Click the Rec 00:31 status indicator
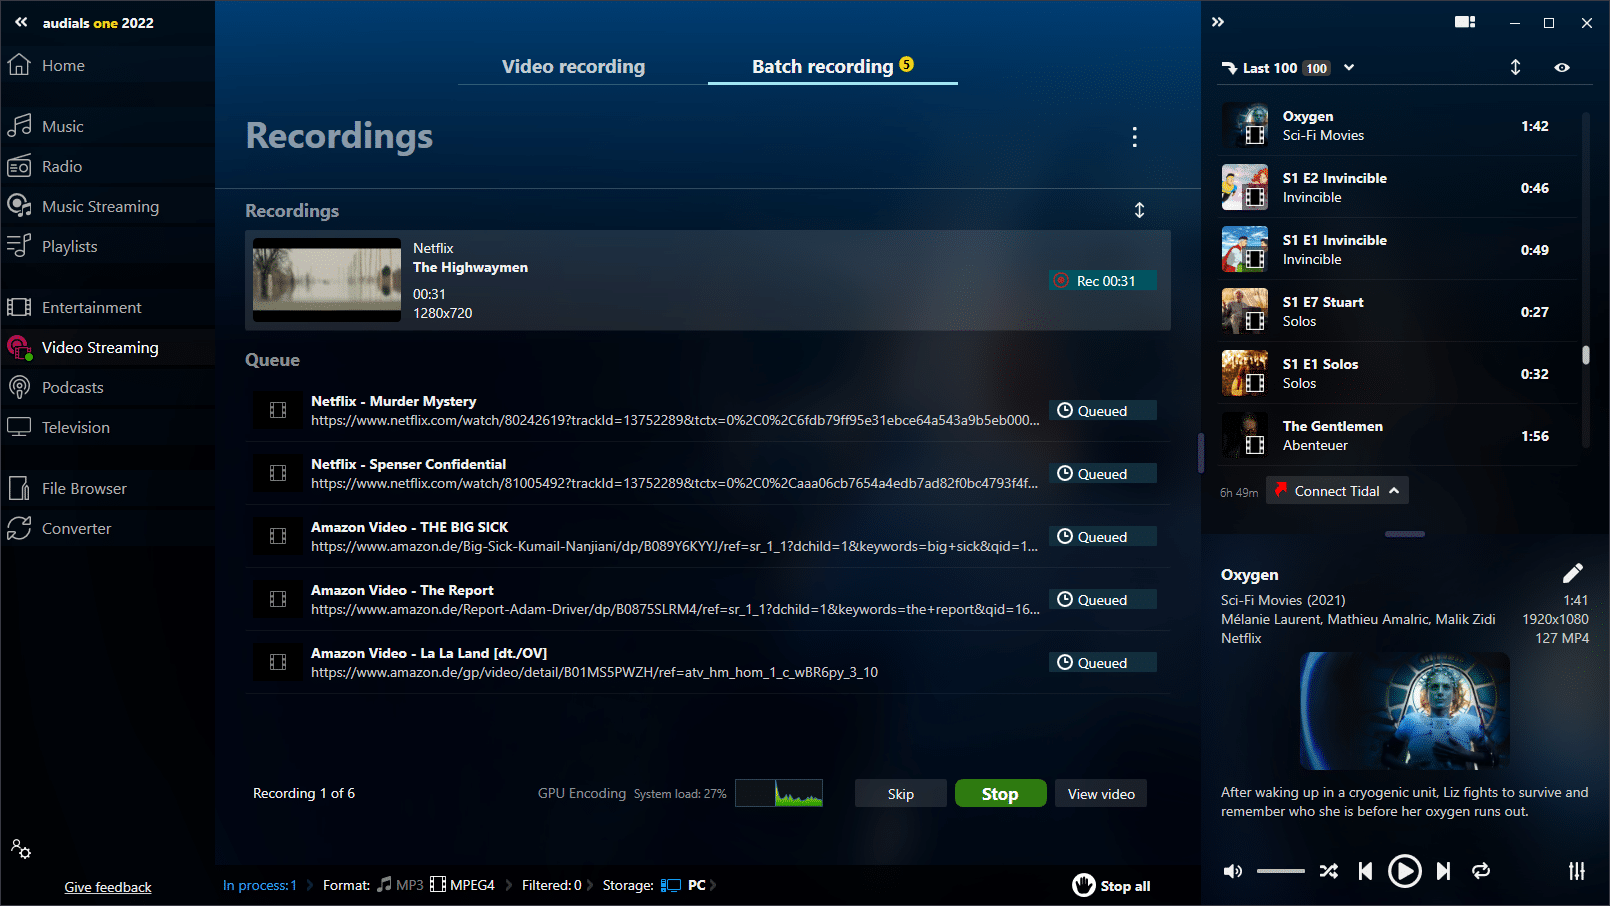 coord(1103,281)
